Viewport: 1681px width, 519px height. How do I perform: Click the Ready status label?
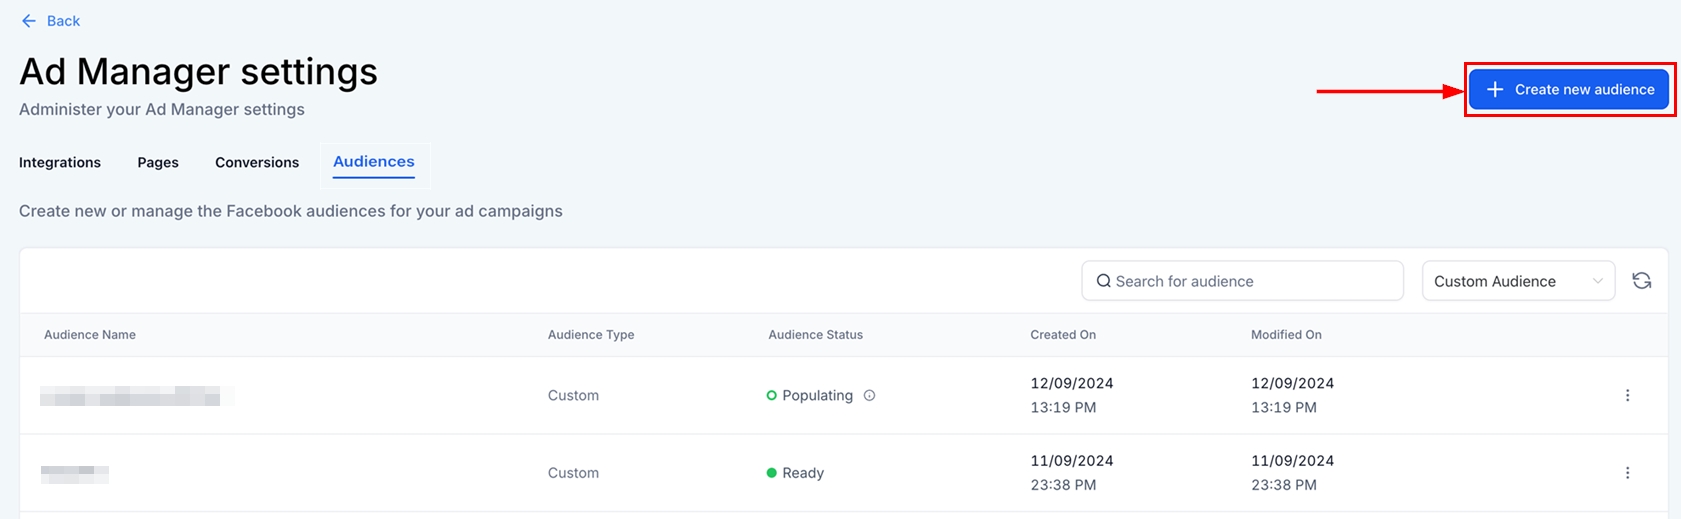[802, 473]
